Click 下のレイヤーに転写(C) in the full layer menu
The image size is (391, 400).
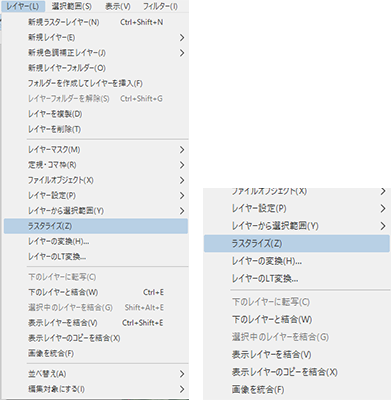click(96, 277)
